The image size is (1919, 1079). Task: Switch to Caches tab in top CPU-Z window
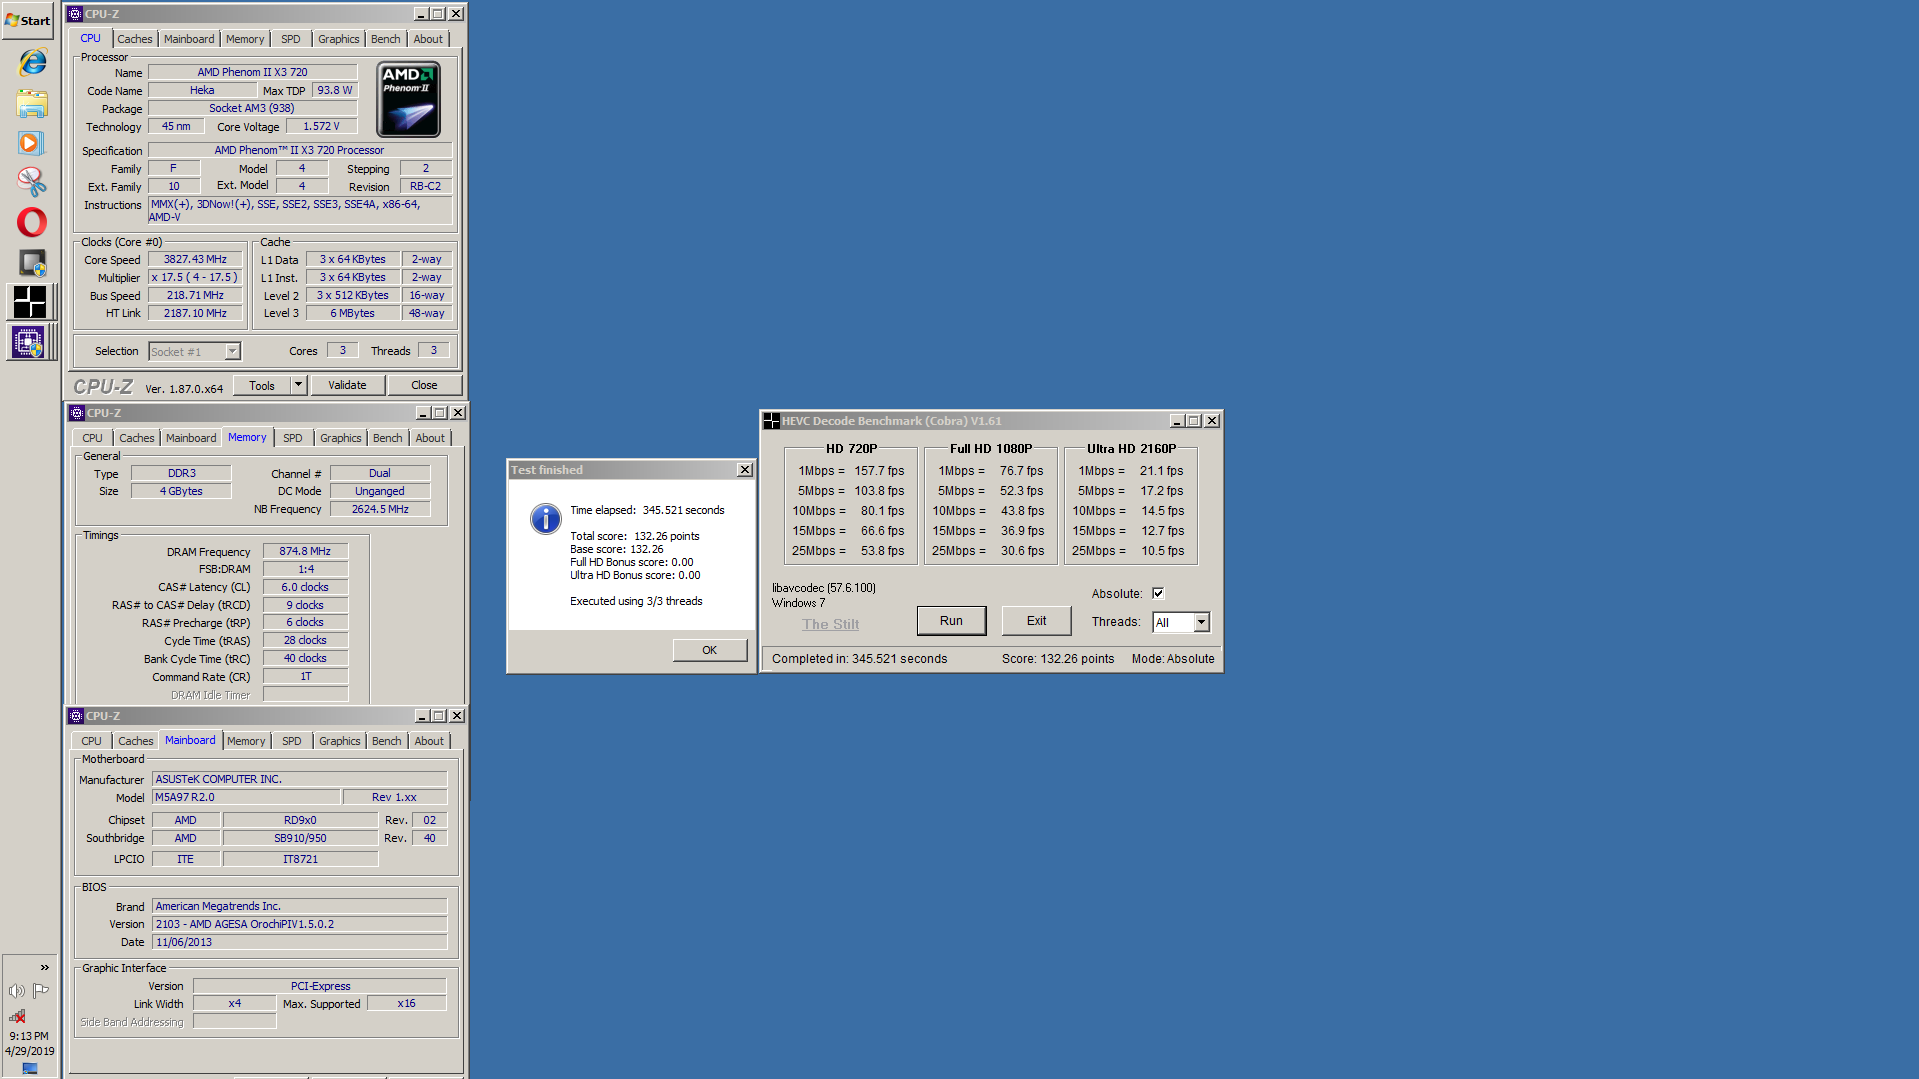[x=135, y=39]
